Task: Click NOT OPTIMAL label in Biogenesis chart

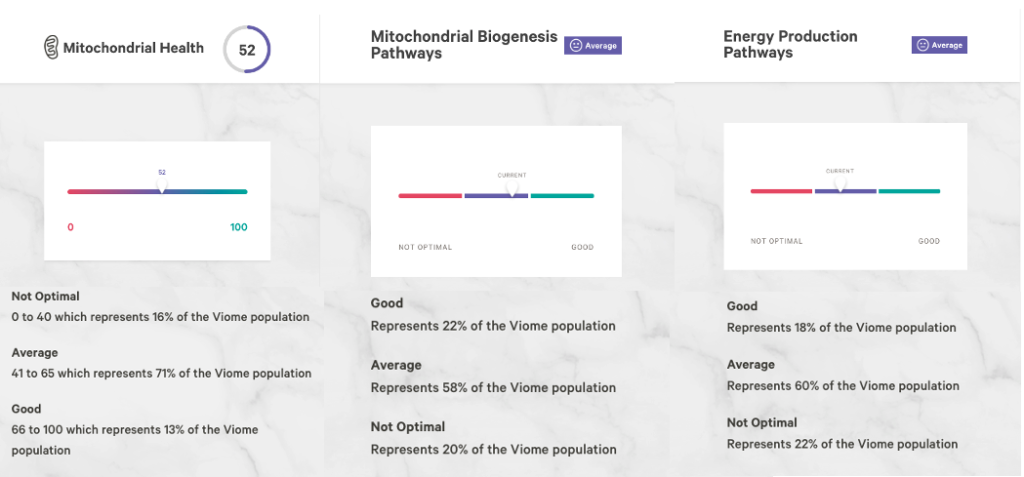Action: tap(425, 248)
